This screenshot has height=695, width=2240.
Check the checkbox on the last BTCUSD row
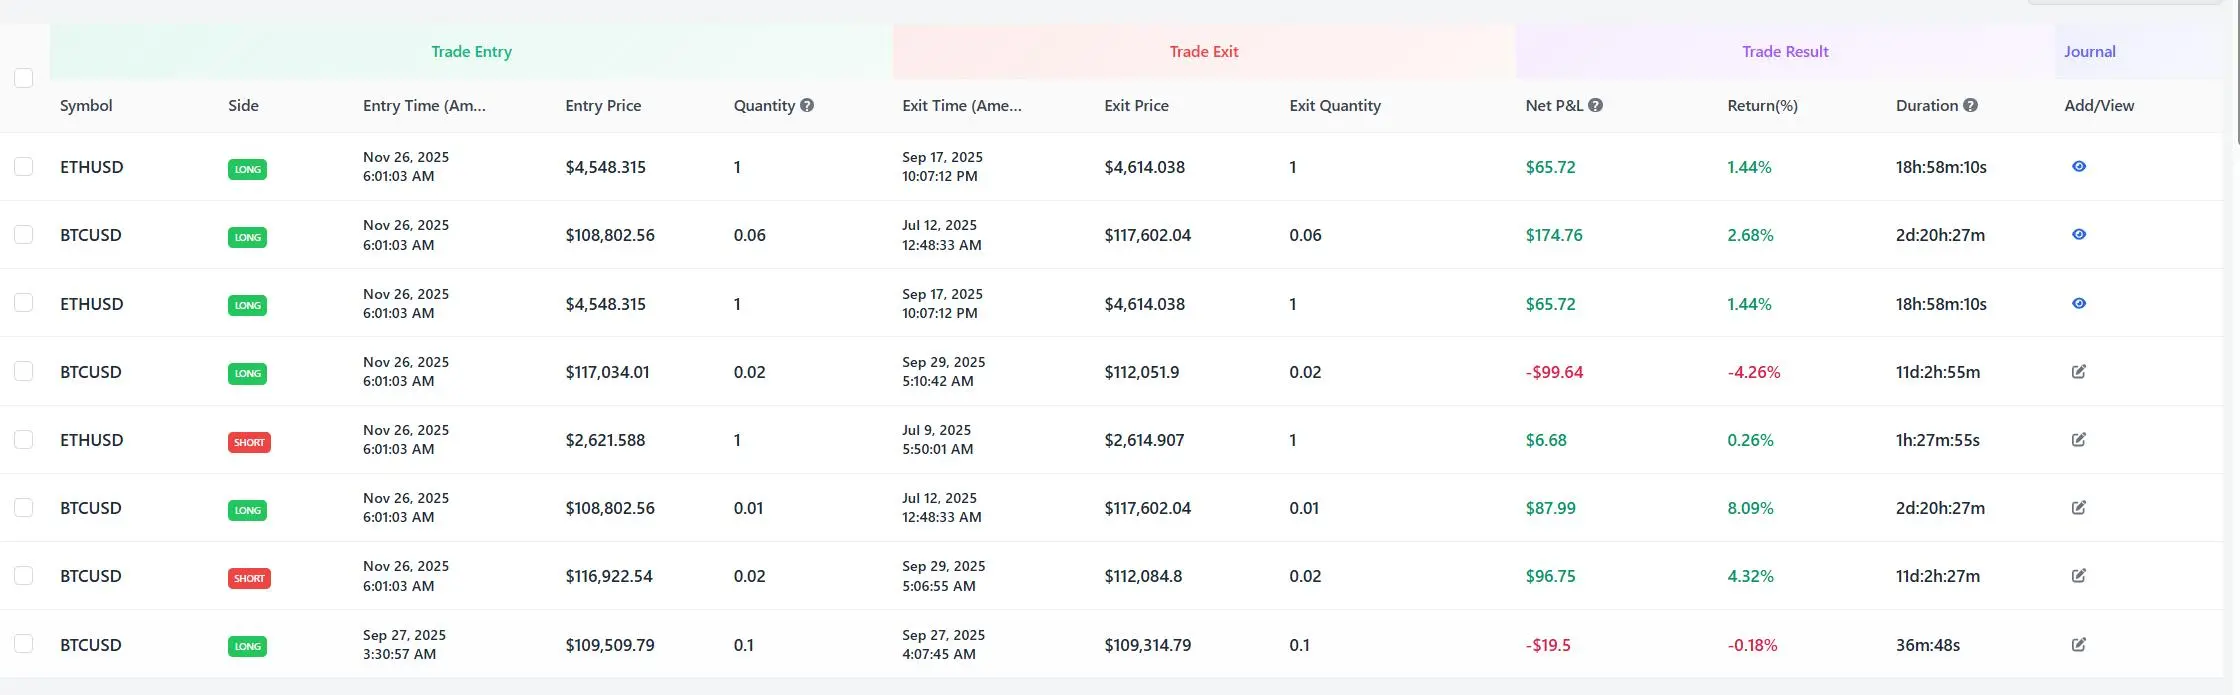click(x=23, y=645)
